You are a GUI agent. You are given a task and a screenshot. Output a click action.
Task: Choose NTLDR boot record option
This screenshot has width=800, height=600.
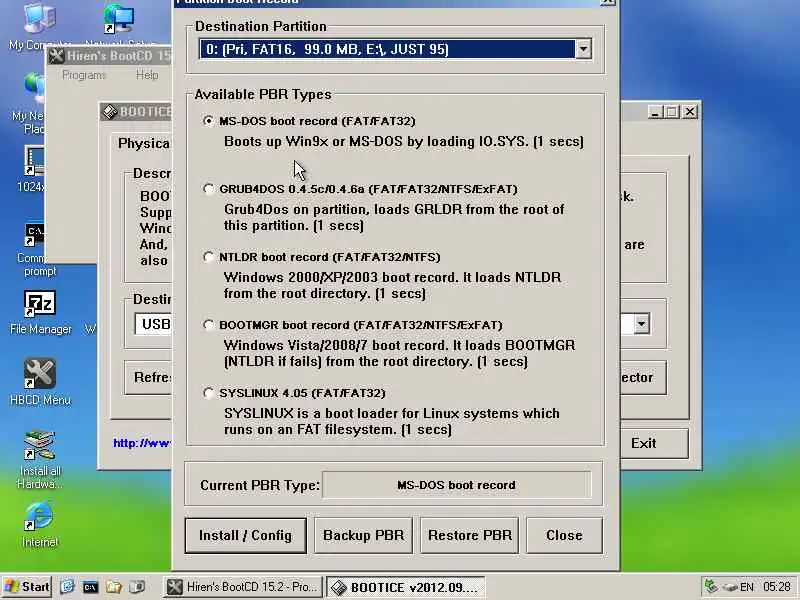208,257
